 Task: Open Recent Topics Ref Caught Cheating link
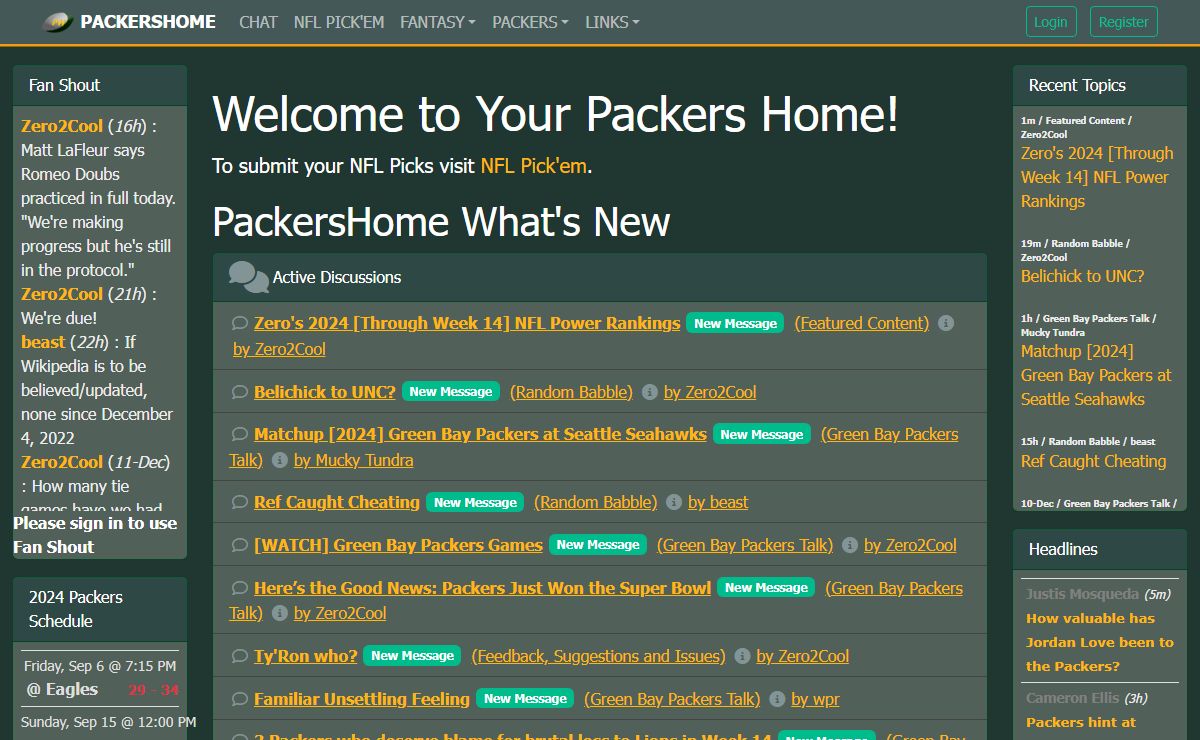point(1094,461)
